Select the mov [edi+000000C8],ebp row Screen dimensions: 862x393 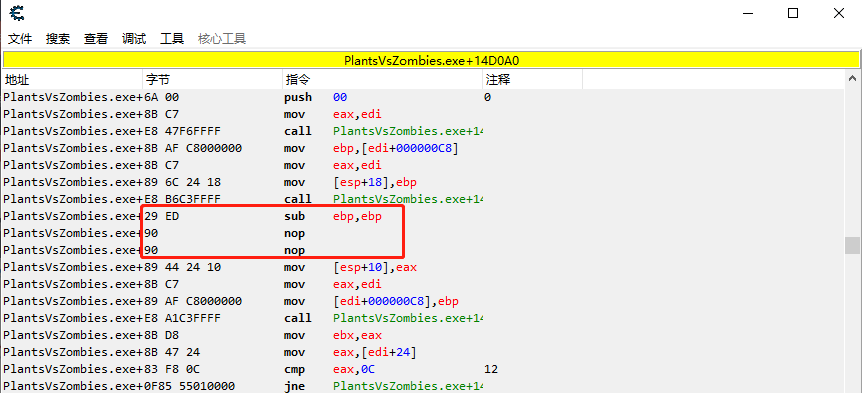(422, 301)
